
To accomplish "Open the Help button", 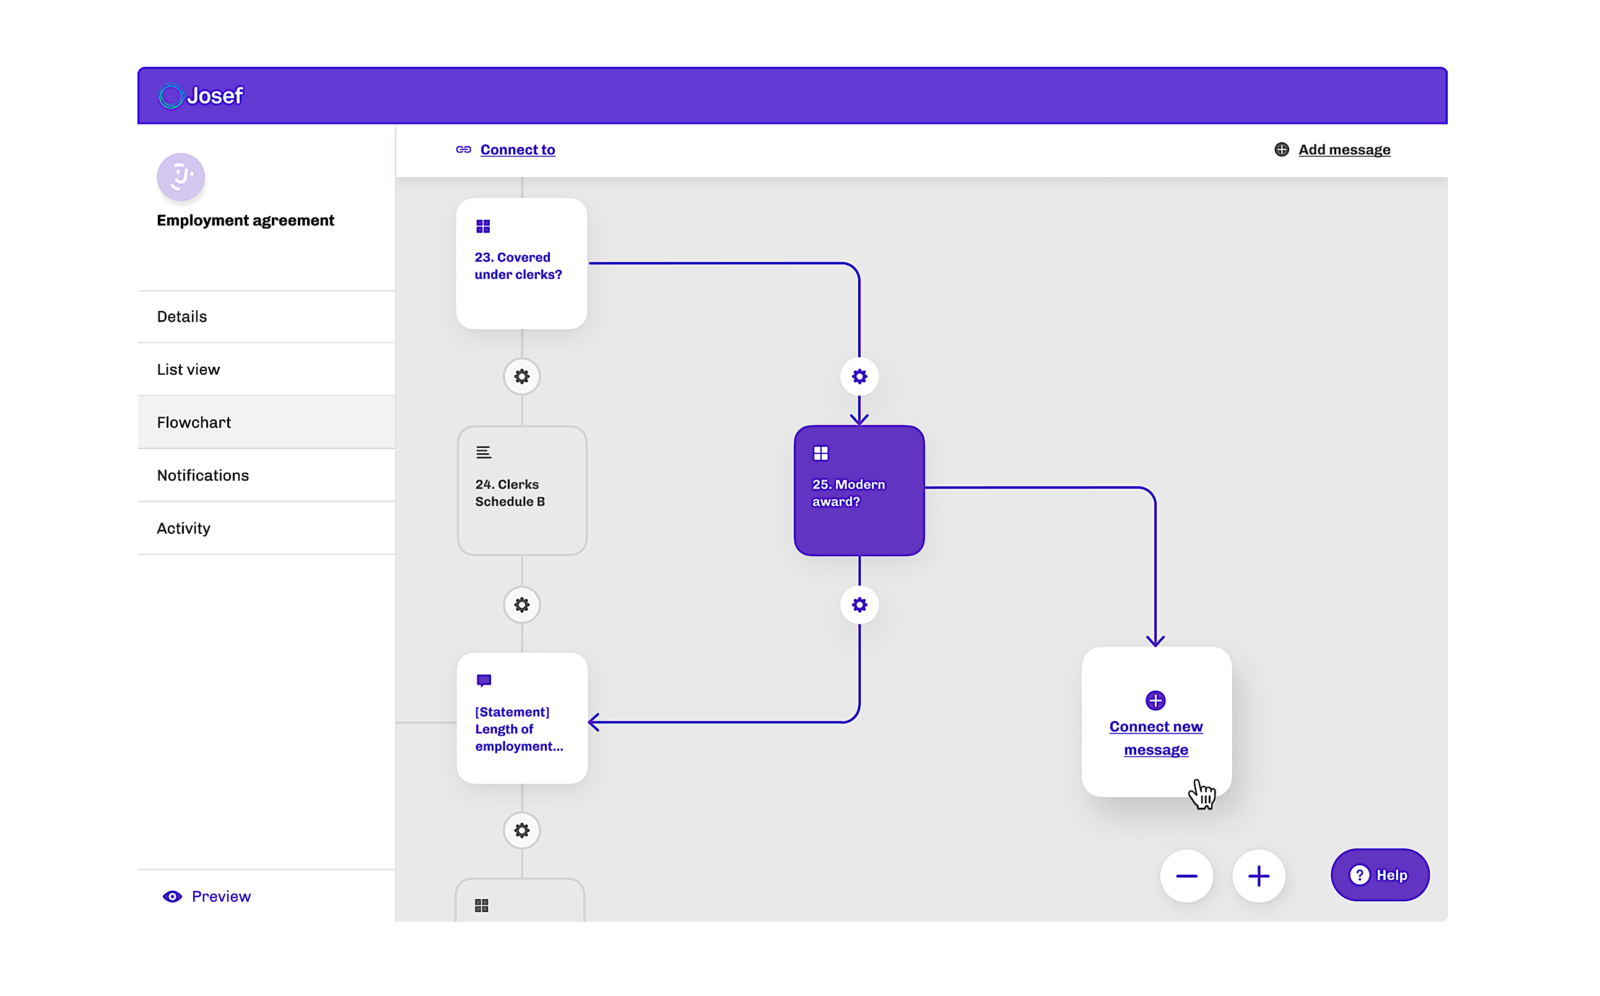I will click(1380, 875).
